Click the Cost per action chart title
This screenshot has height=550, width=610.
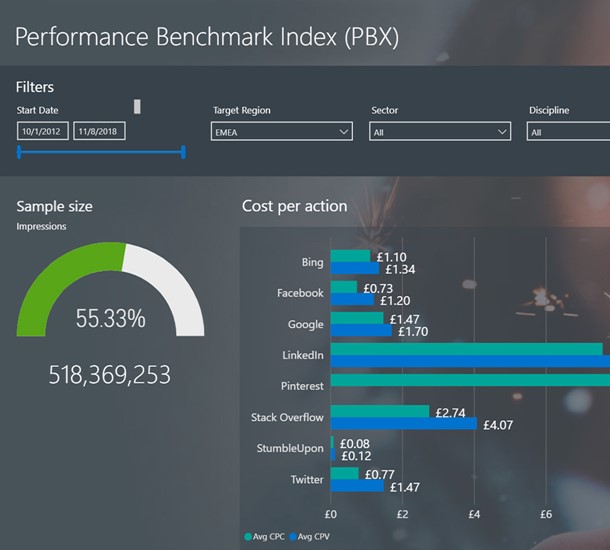[294, 206]
